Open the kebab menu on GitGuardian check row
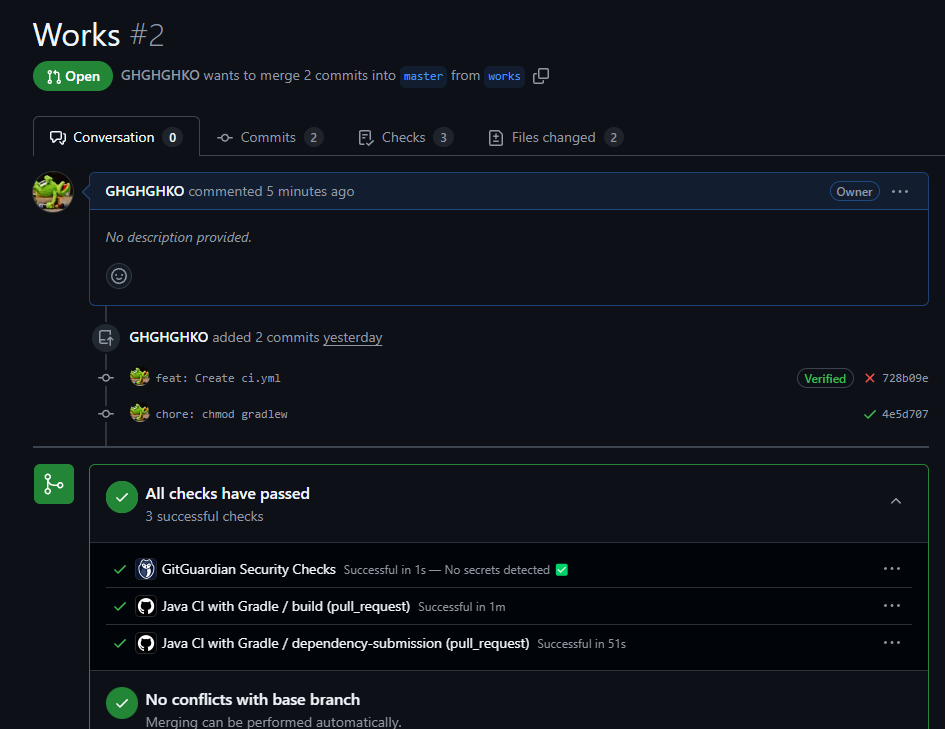Viewport: 945px width, 729px height. [x=891, y=568]
